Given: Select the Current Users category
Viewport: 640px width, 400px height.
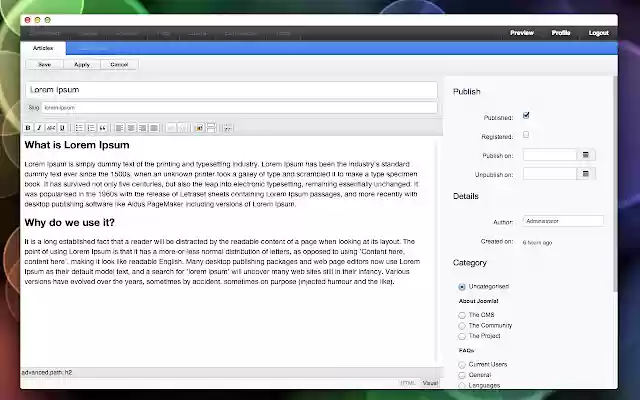Looking at the screenshot, I should [x=462, y=364].
